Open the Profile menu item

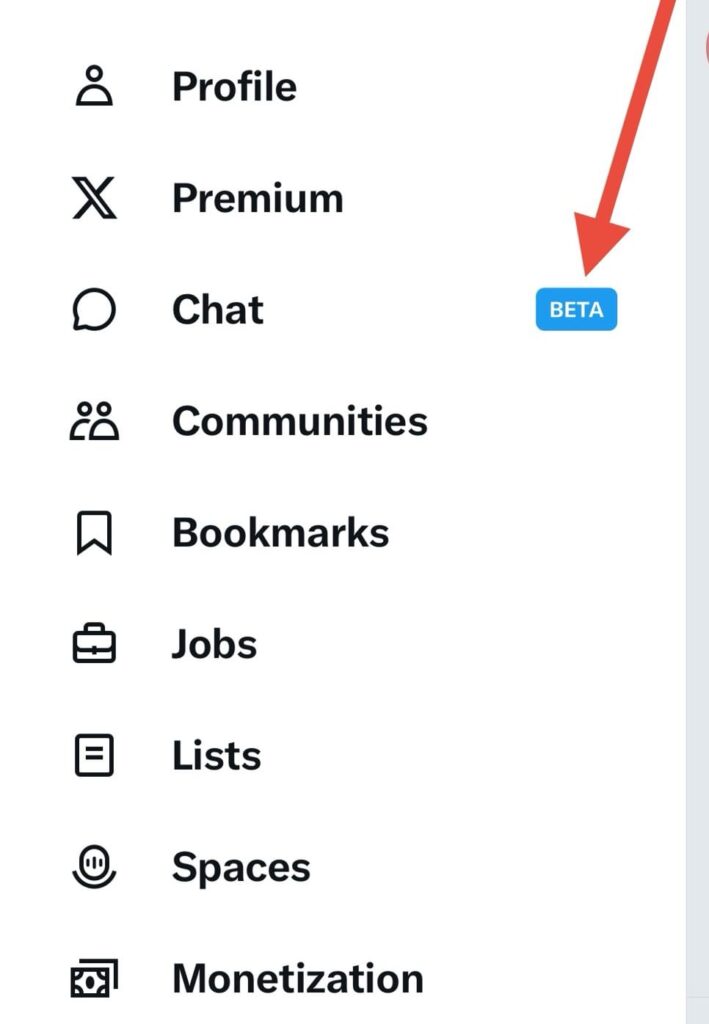tap(234, 86)
